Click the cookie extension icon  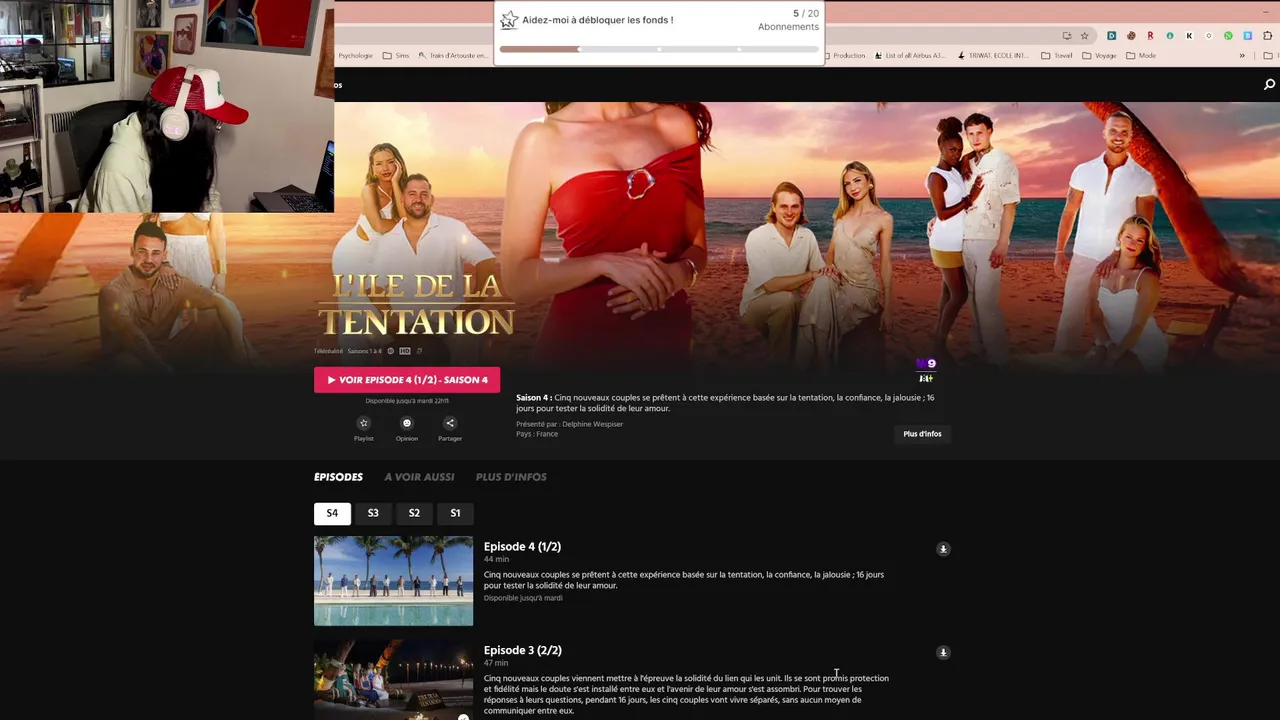(x=1131, y=36)
